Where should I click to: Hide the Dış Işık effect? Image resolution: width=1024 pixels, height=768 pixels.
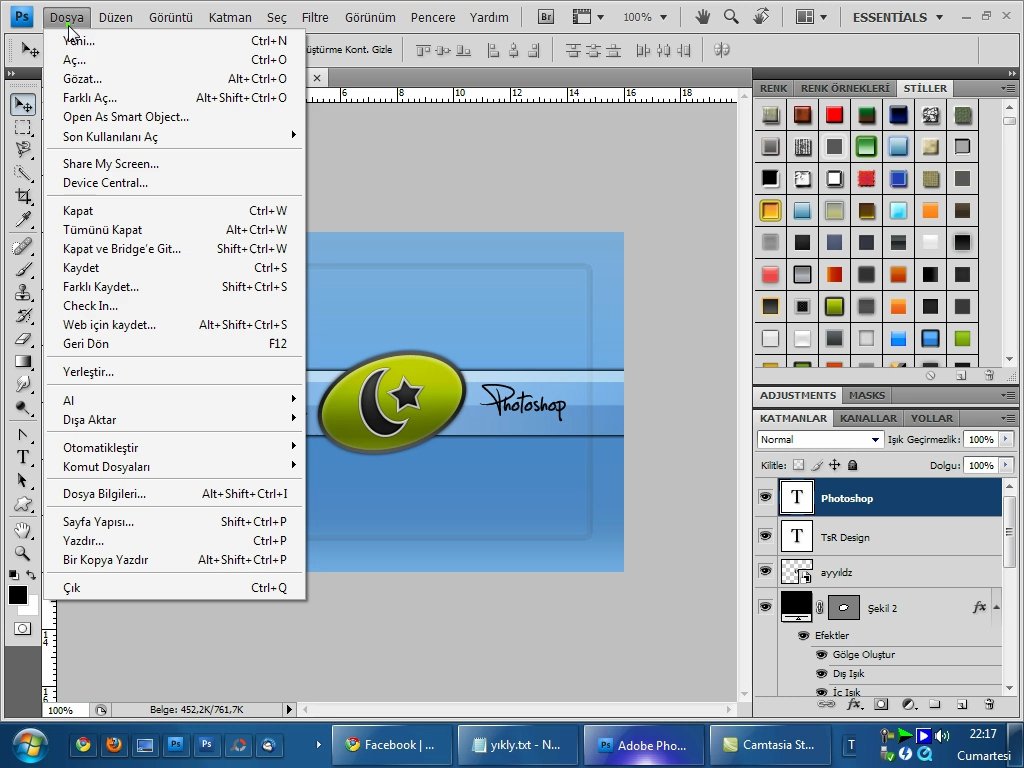[822, 673]
